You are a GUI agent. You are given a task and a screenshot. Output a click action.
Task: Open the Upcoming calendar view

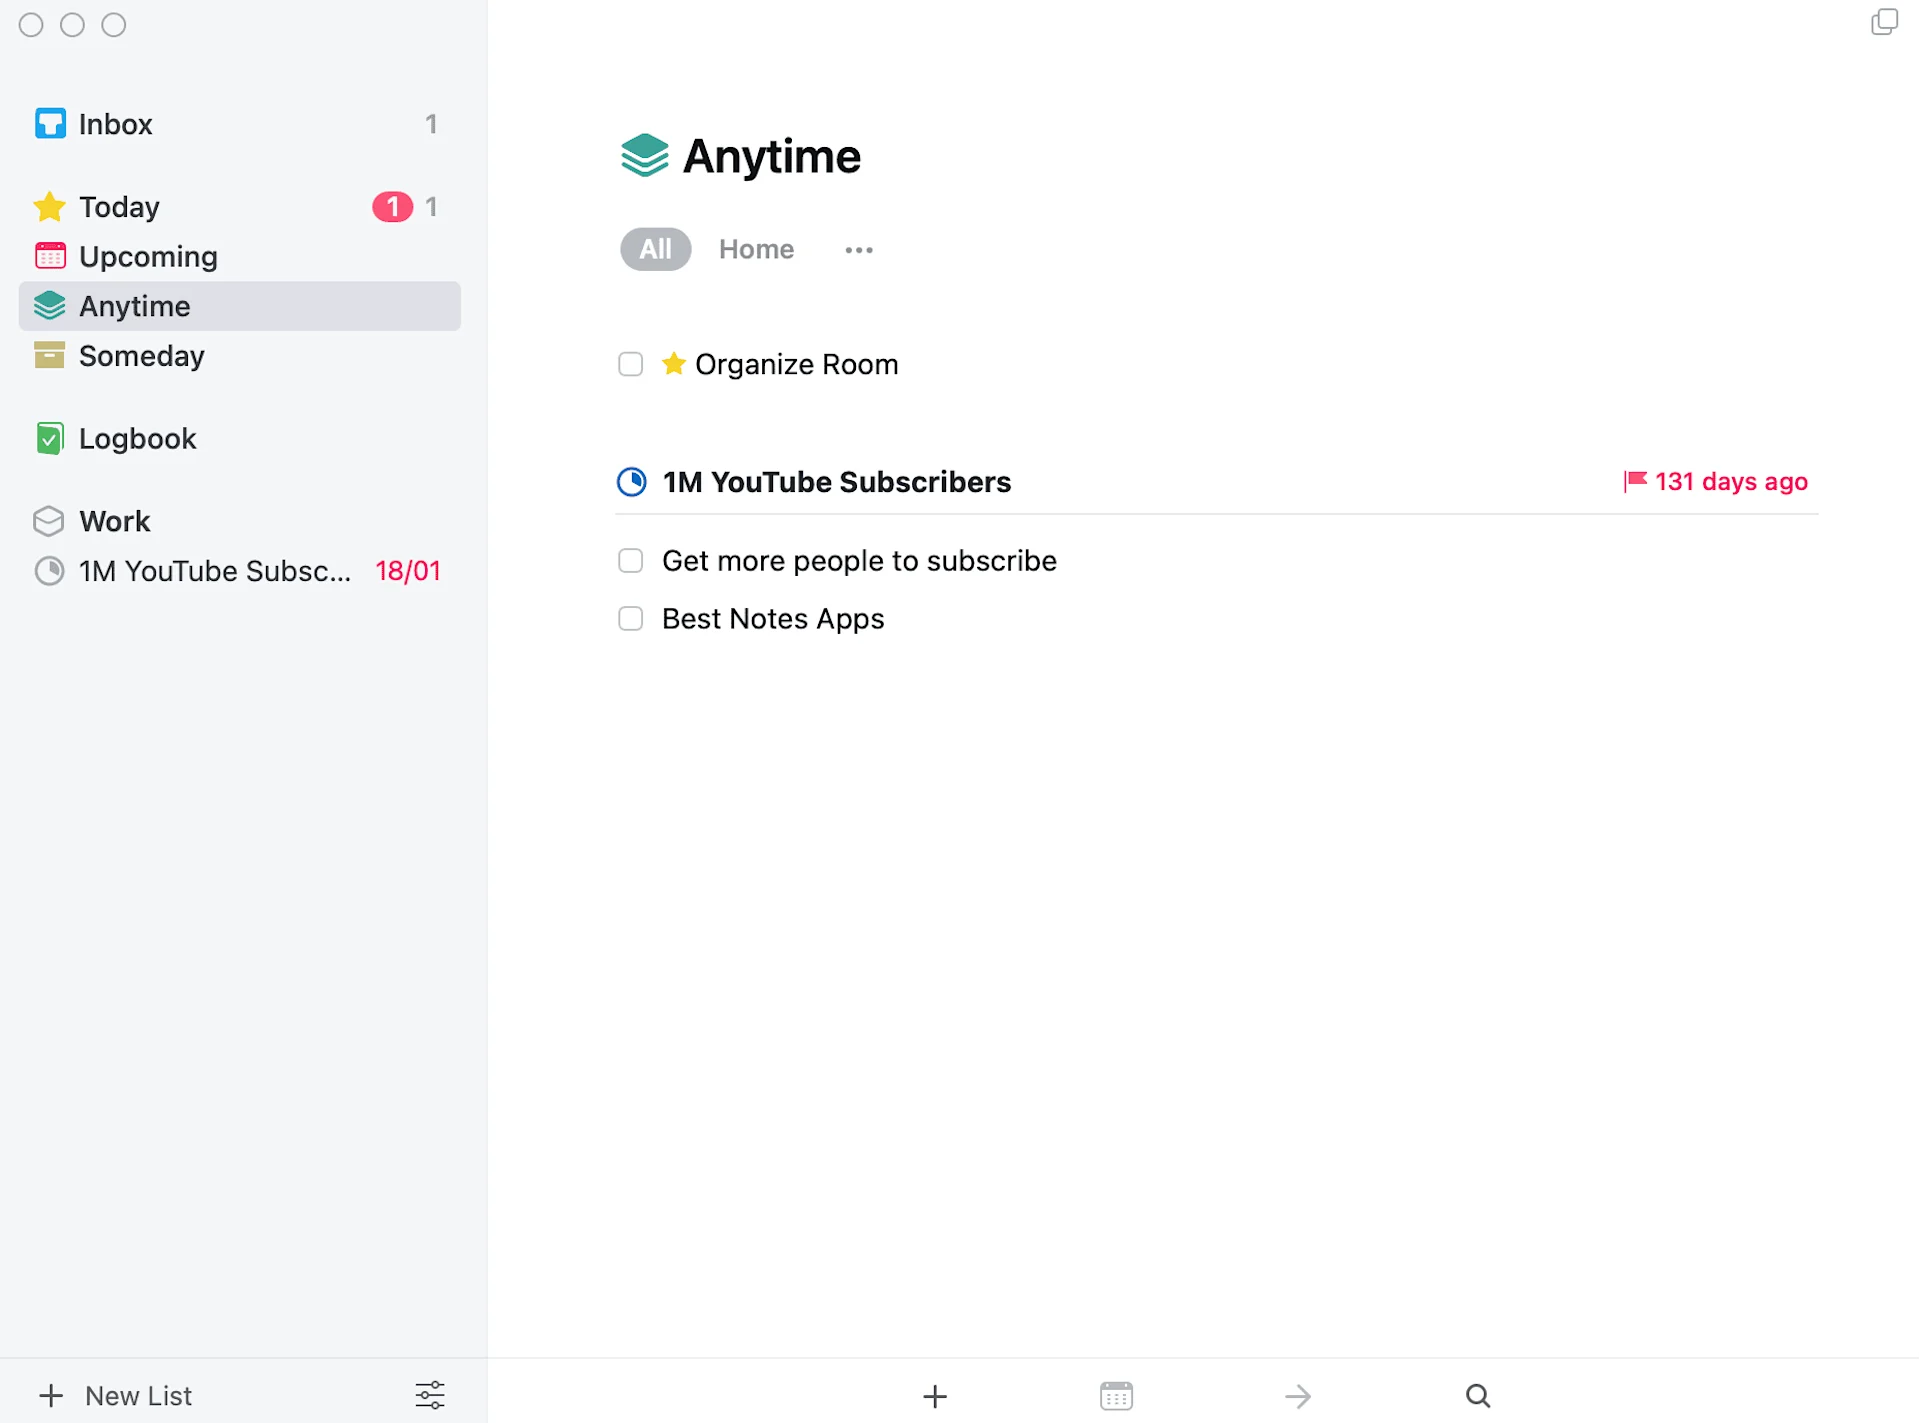point(147,256)
